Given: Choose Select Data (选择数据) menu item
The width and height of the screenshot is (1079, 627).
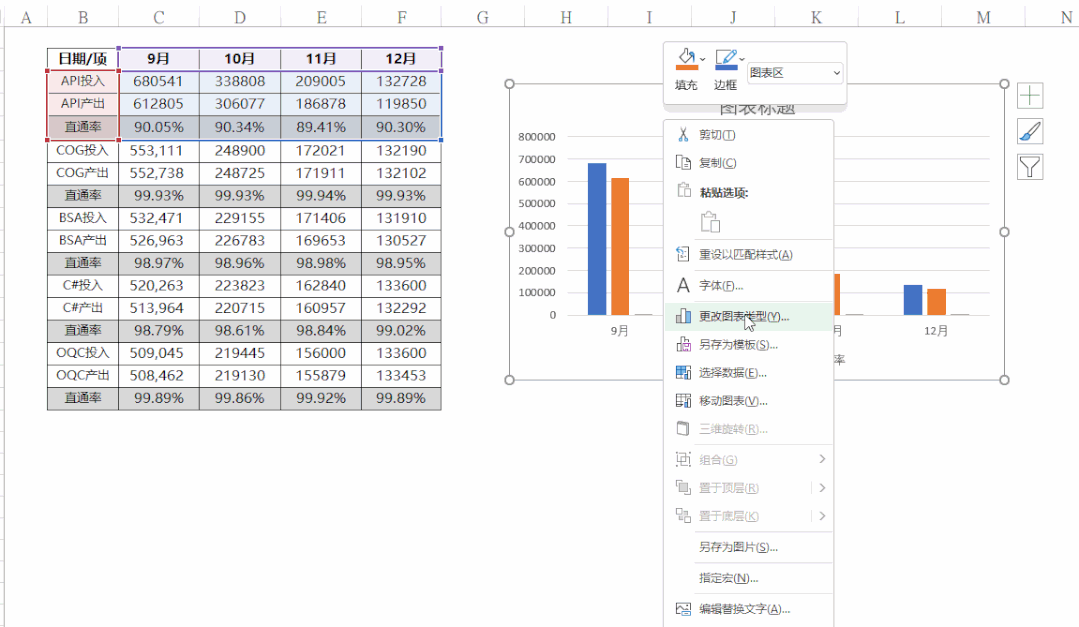Looking at the screenshot, I should coord(749,373).
